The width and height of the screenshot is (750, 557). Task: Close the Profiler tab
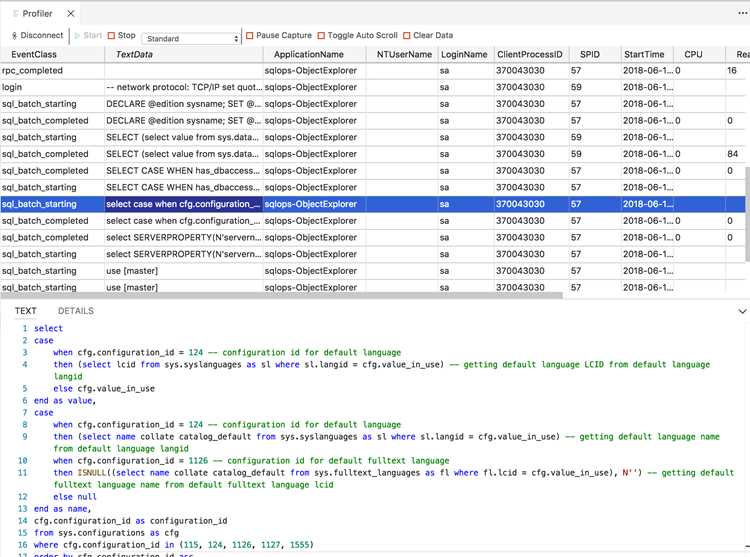click(x=71, y=13)
